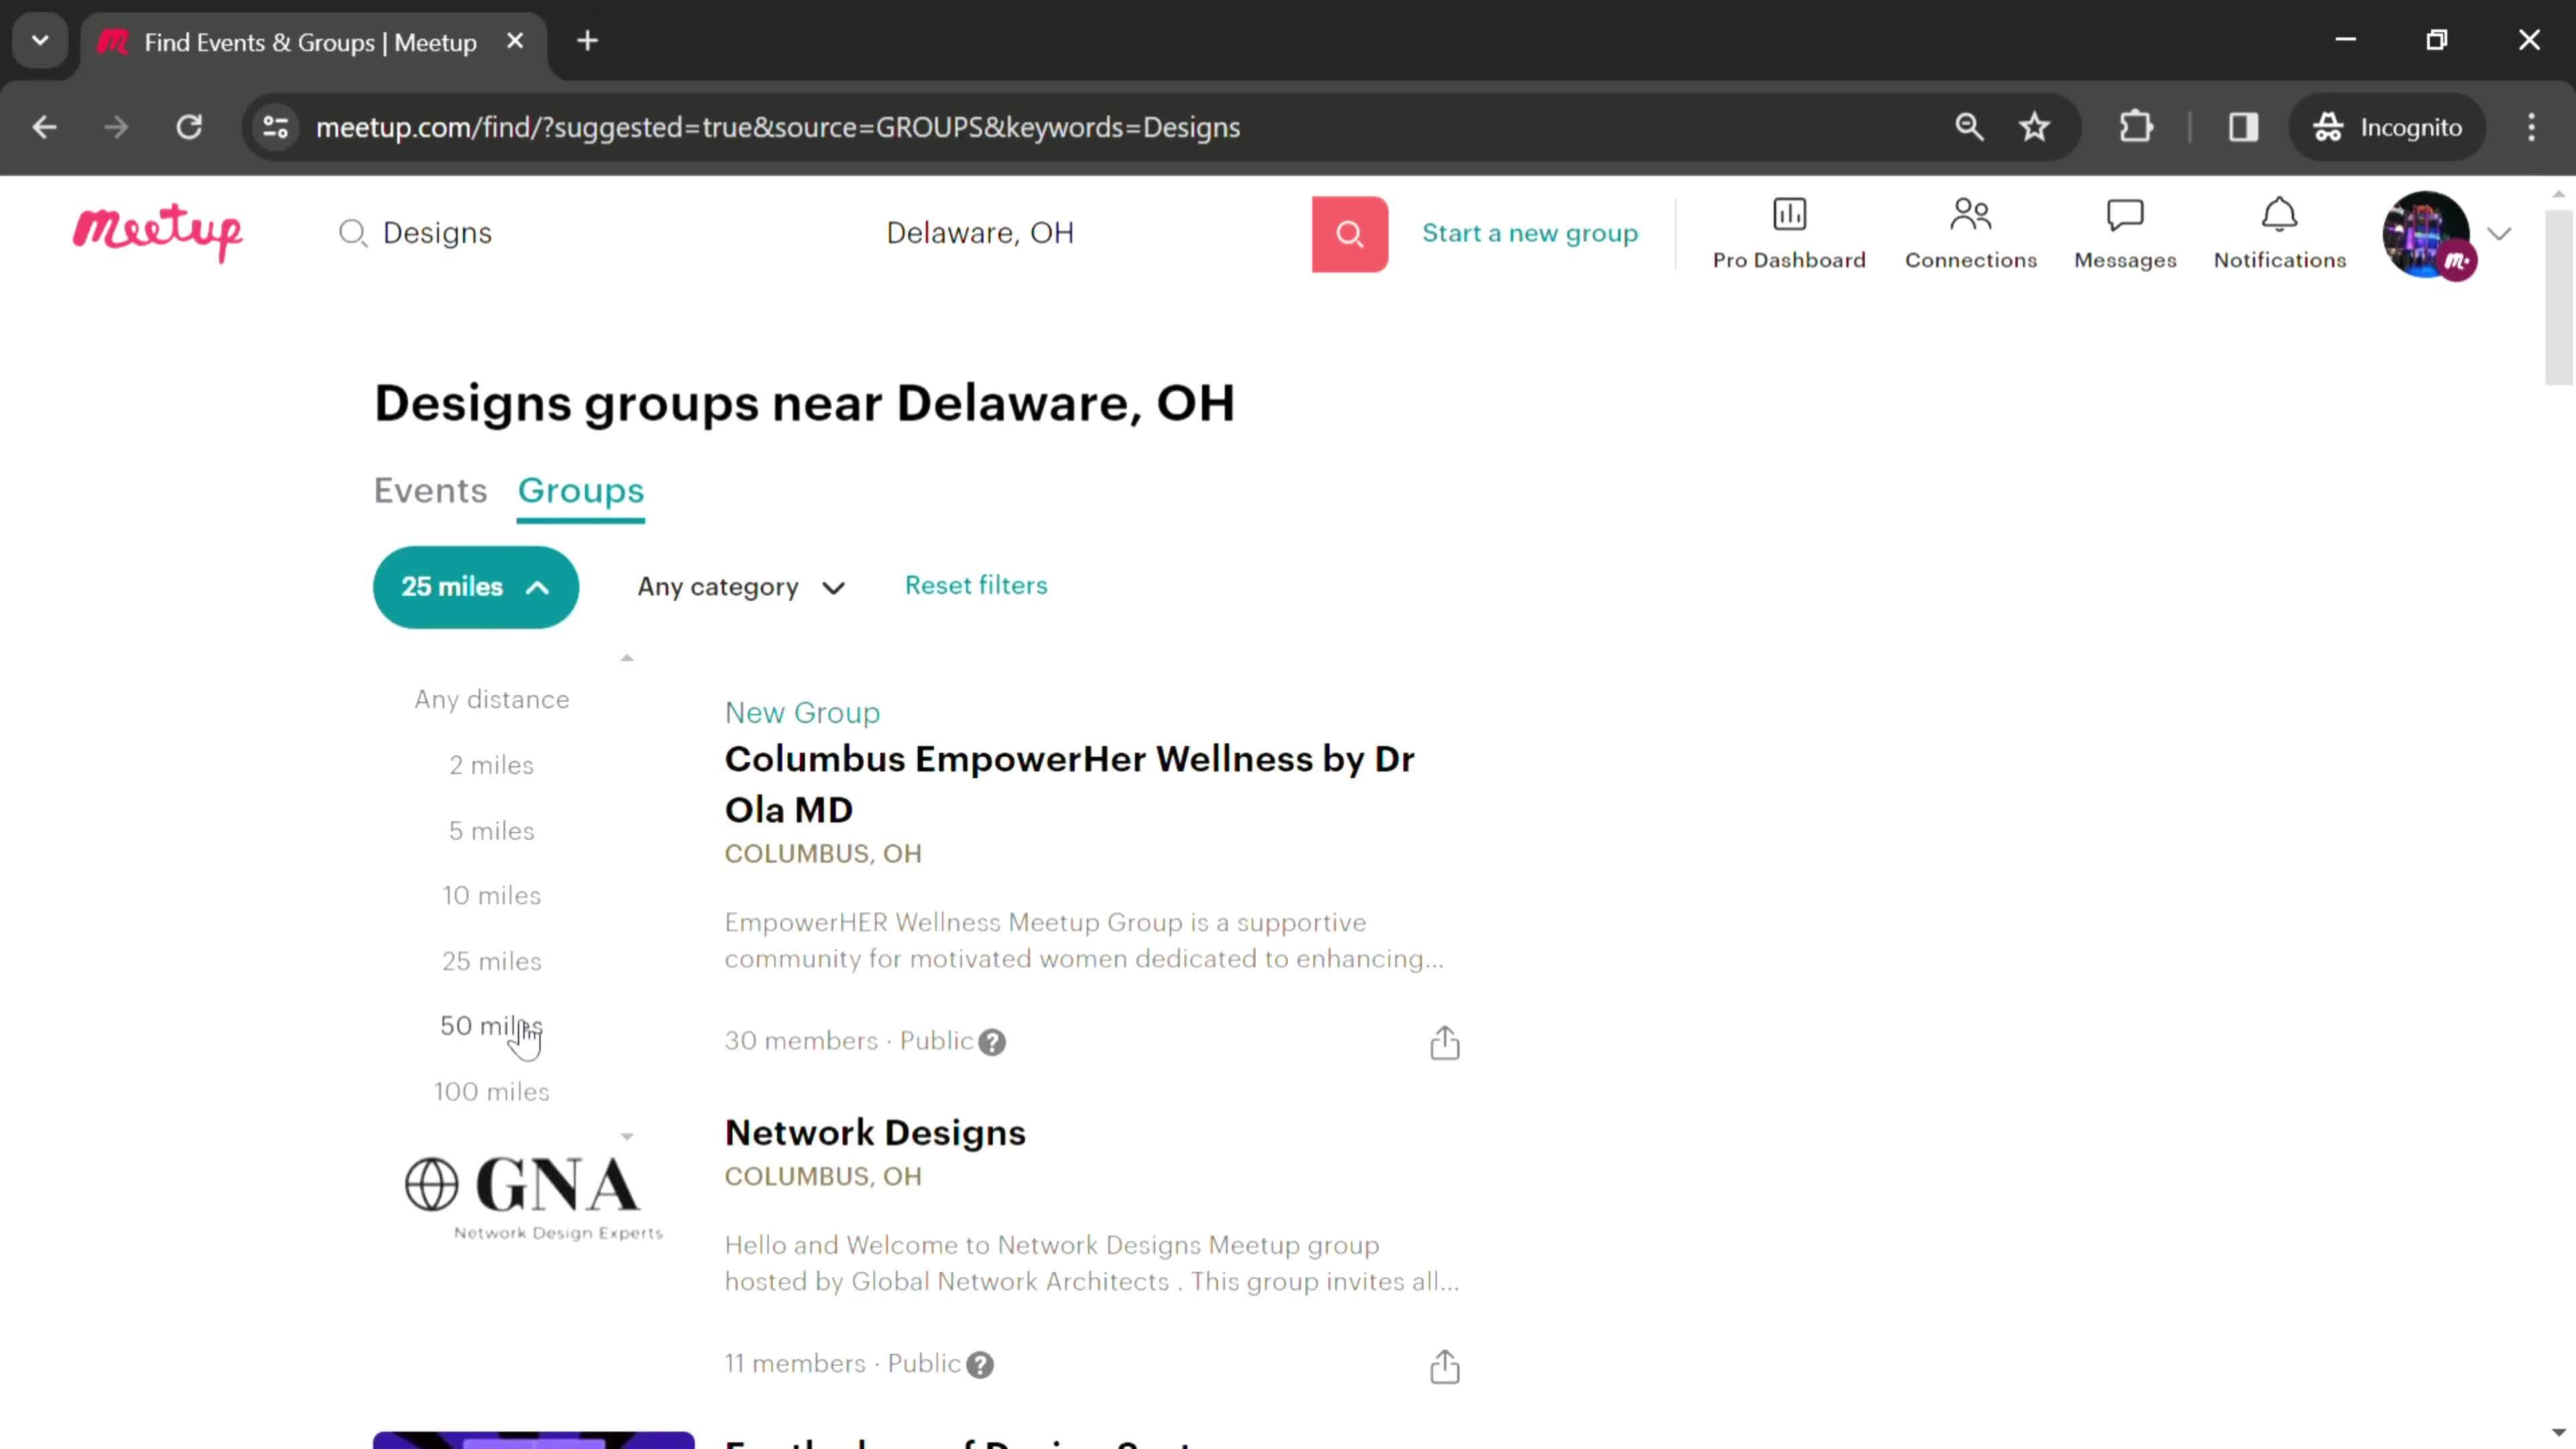
Task: Reload the page
Action: 189,127
